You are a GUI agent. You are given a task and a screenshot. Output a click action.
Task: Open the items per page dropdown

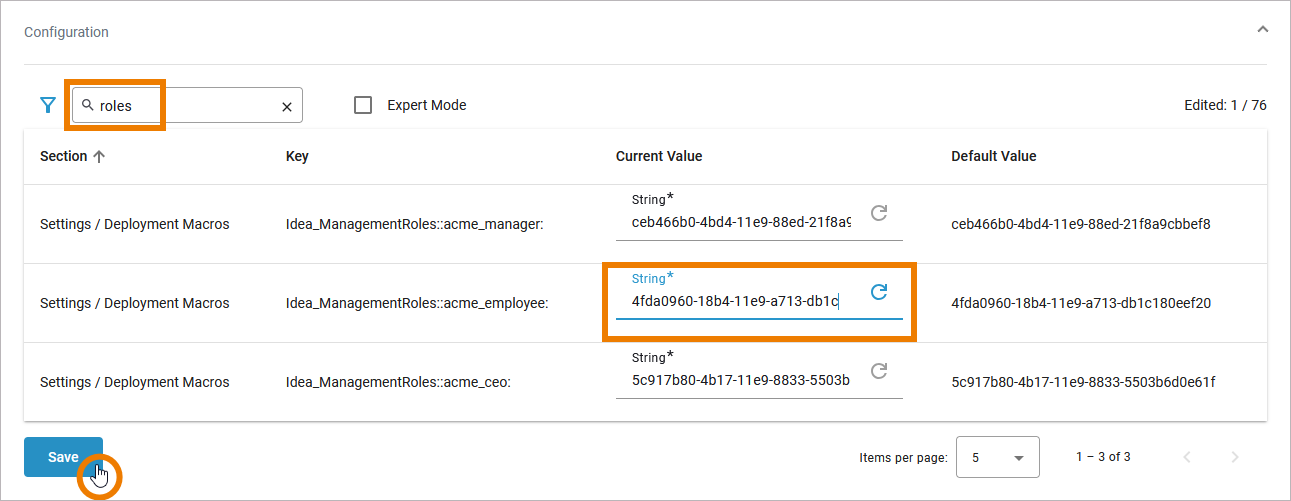click(x=997, y=457)
